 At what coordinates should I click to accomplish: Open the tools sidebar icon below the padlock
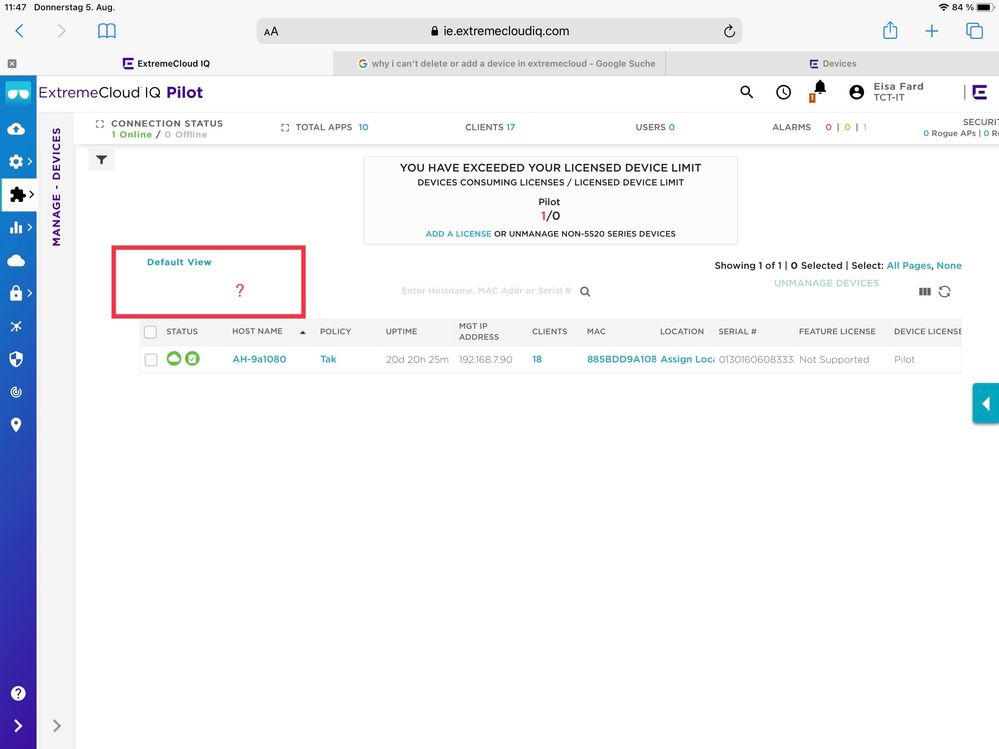[x=17, y=326]
